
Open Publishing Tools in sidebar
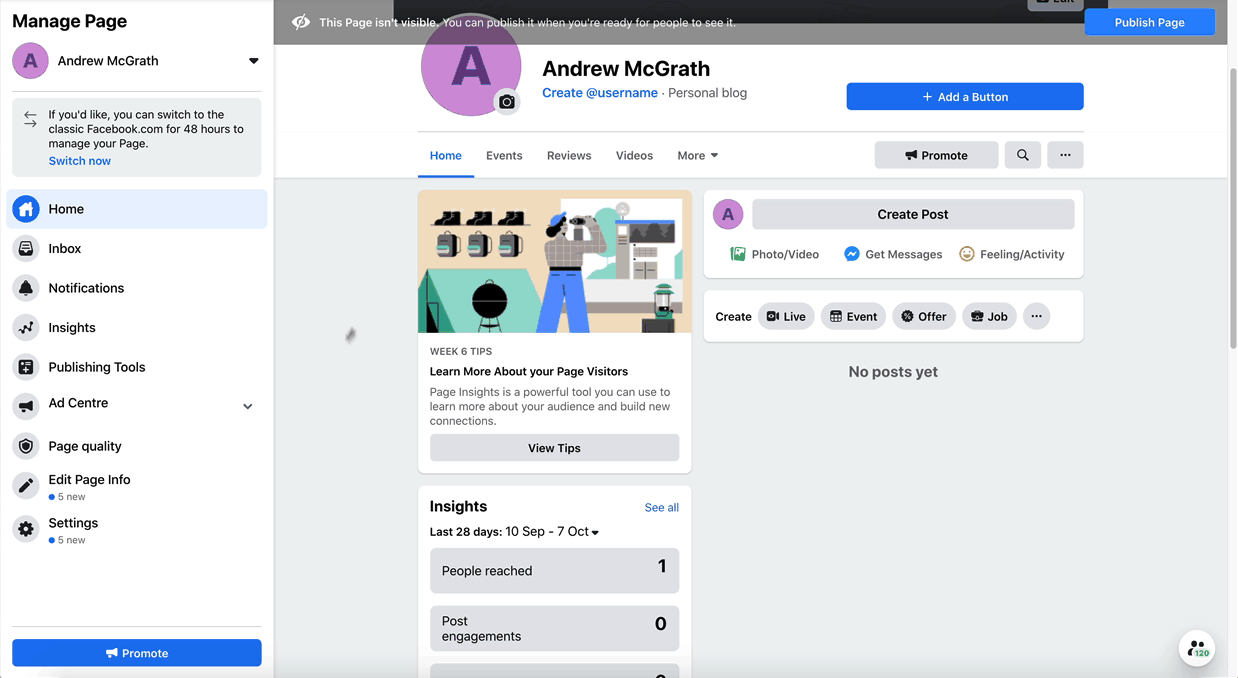point(96,367)
